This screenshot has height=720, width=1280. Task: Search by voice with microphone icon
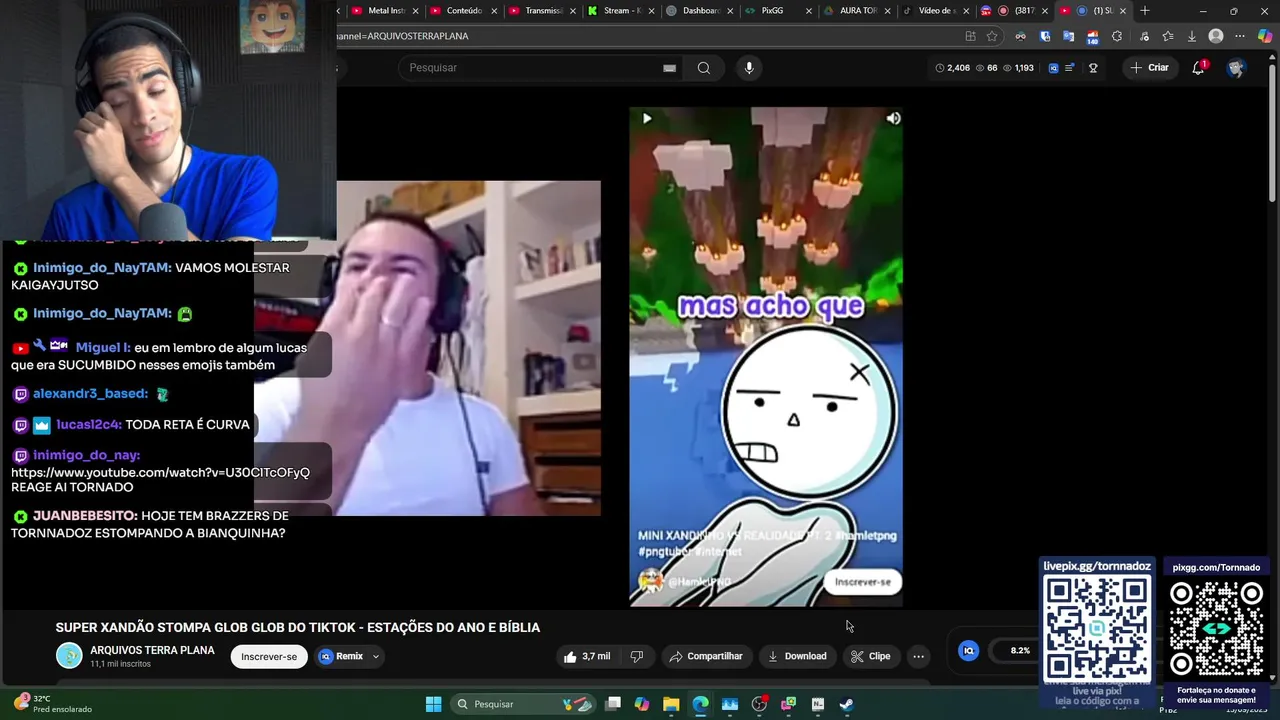[x=749, y=68]
